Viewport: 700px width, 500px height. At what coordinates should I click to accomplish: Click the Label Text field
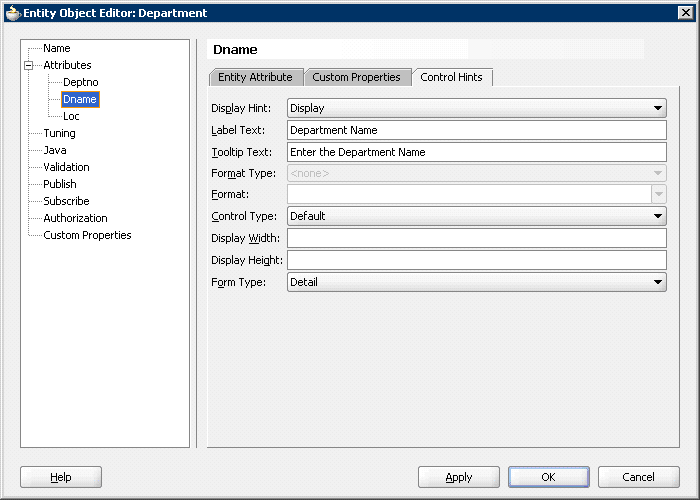[x=477, y=130]
